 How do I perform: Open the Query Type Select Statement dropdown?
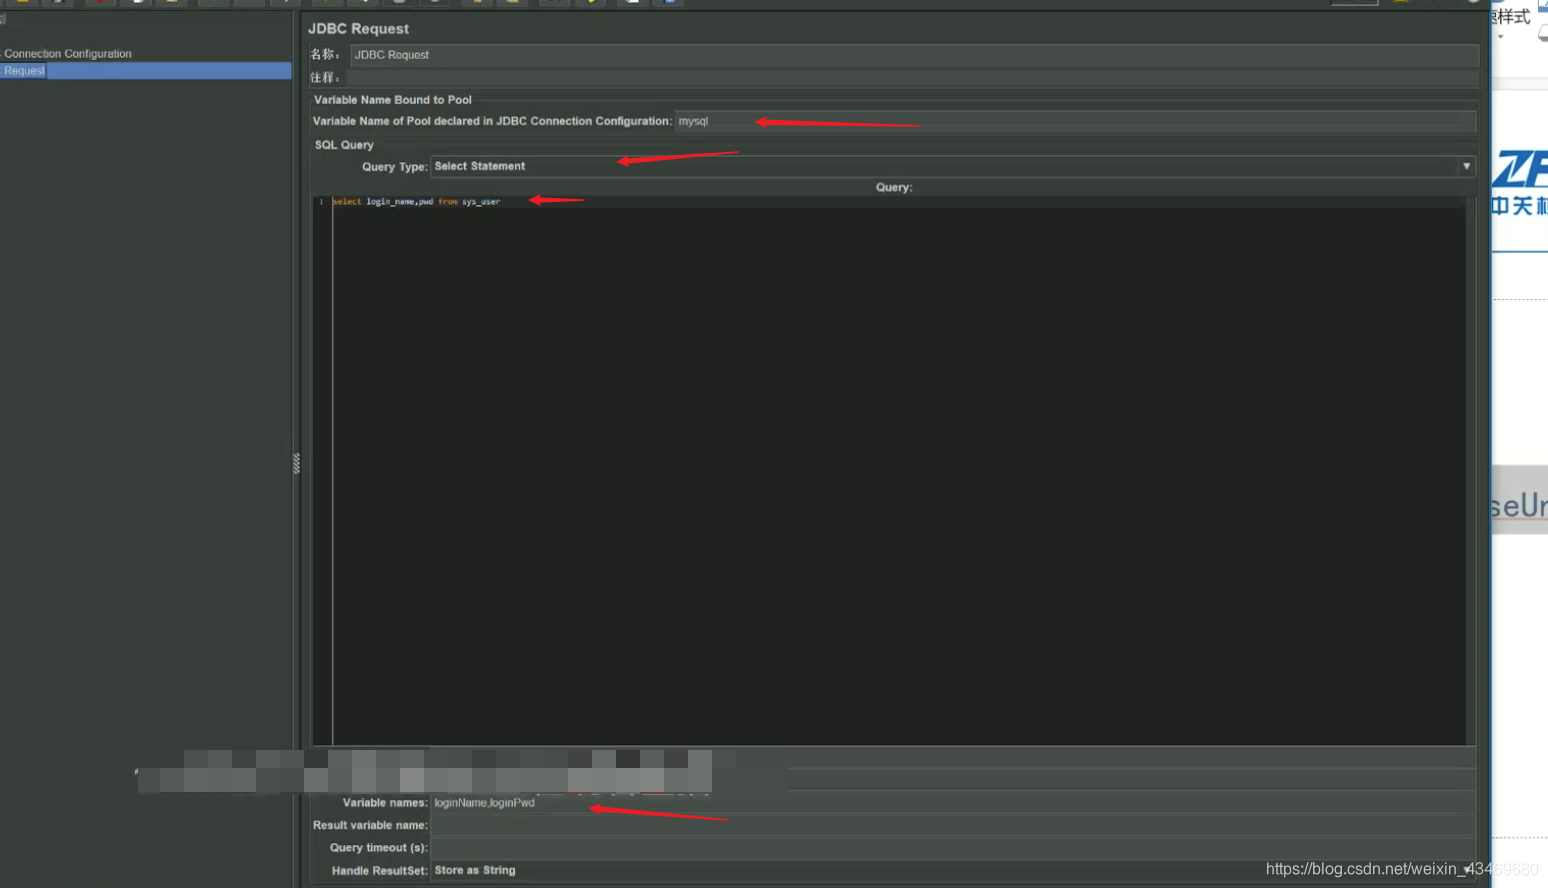coord(953,166)
